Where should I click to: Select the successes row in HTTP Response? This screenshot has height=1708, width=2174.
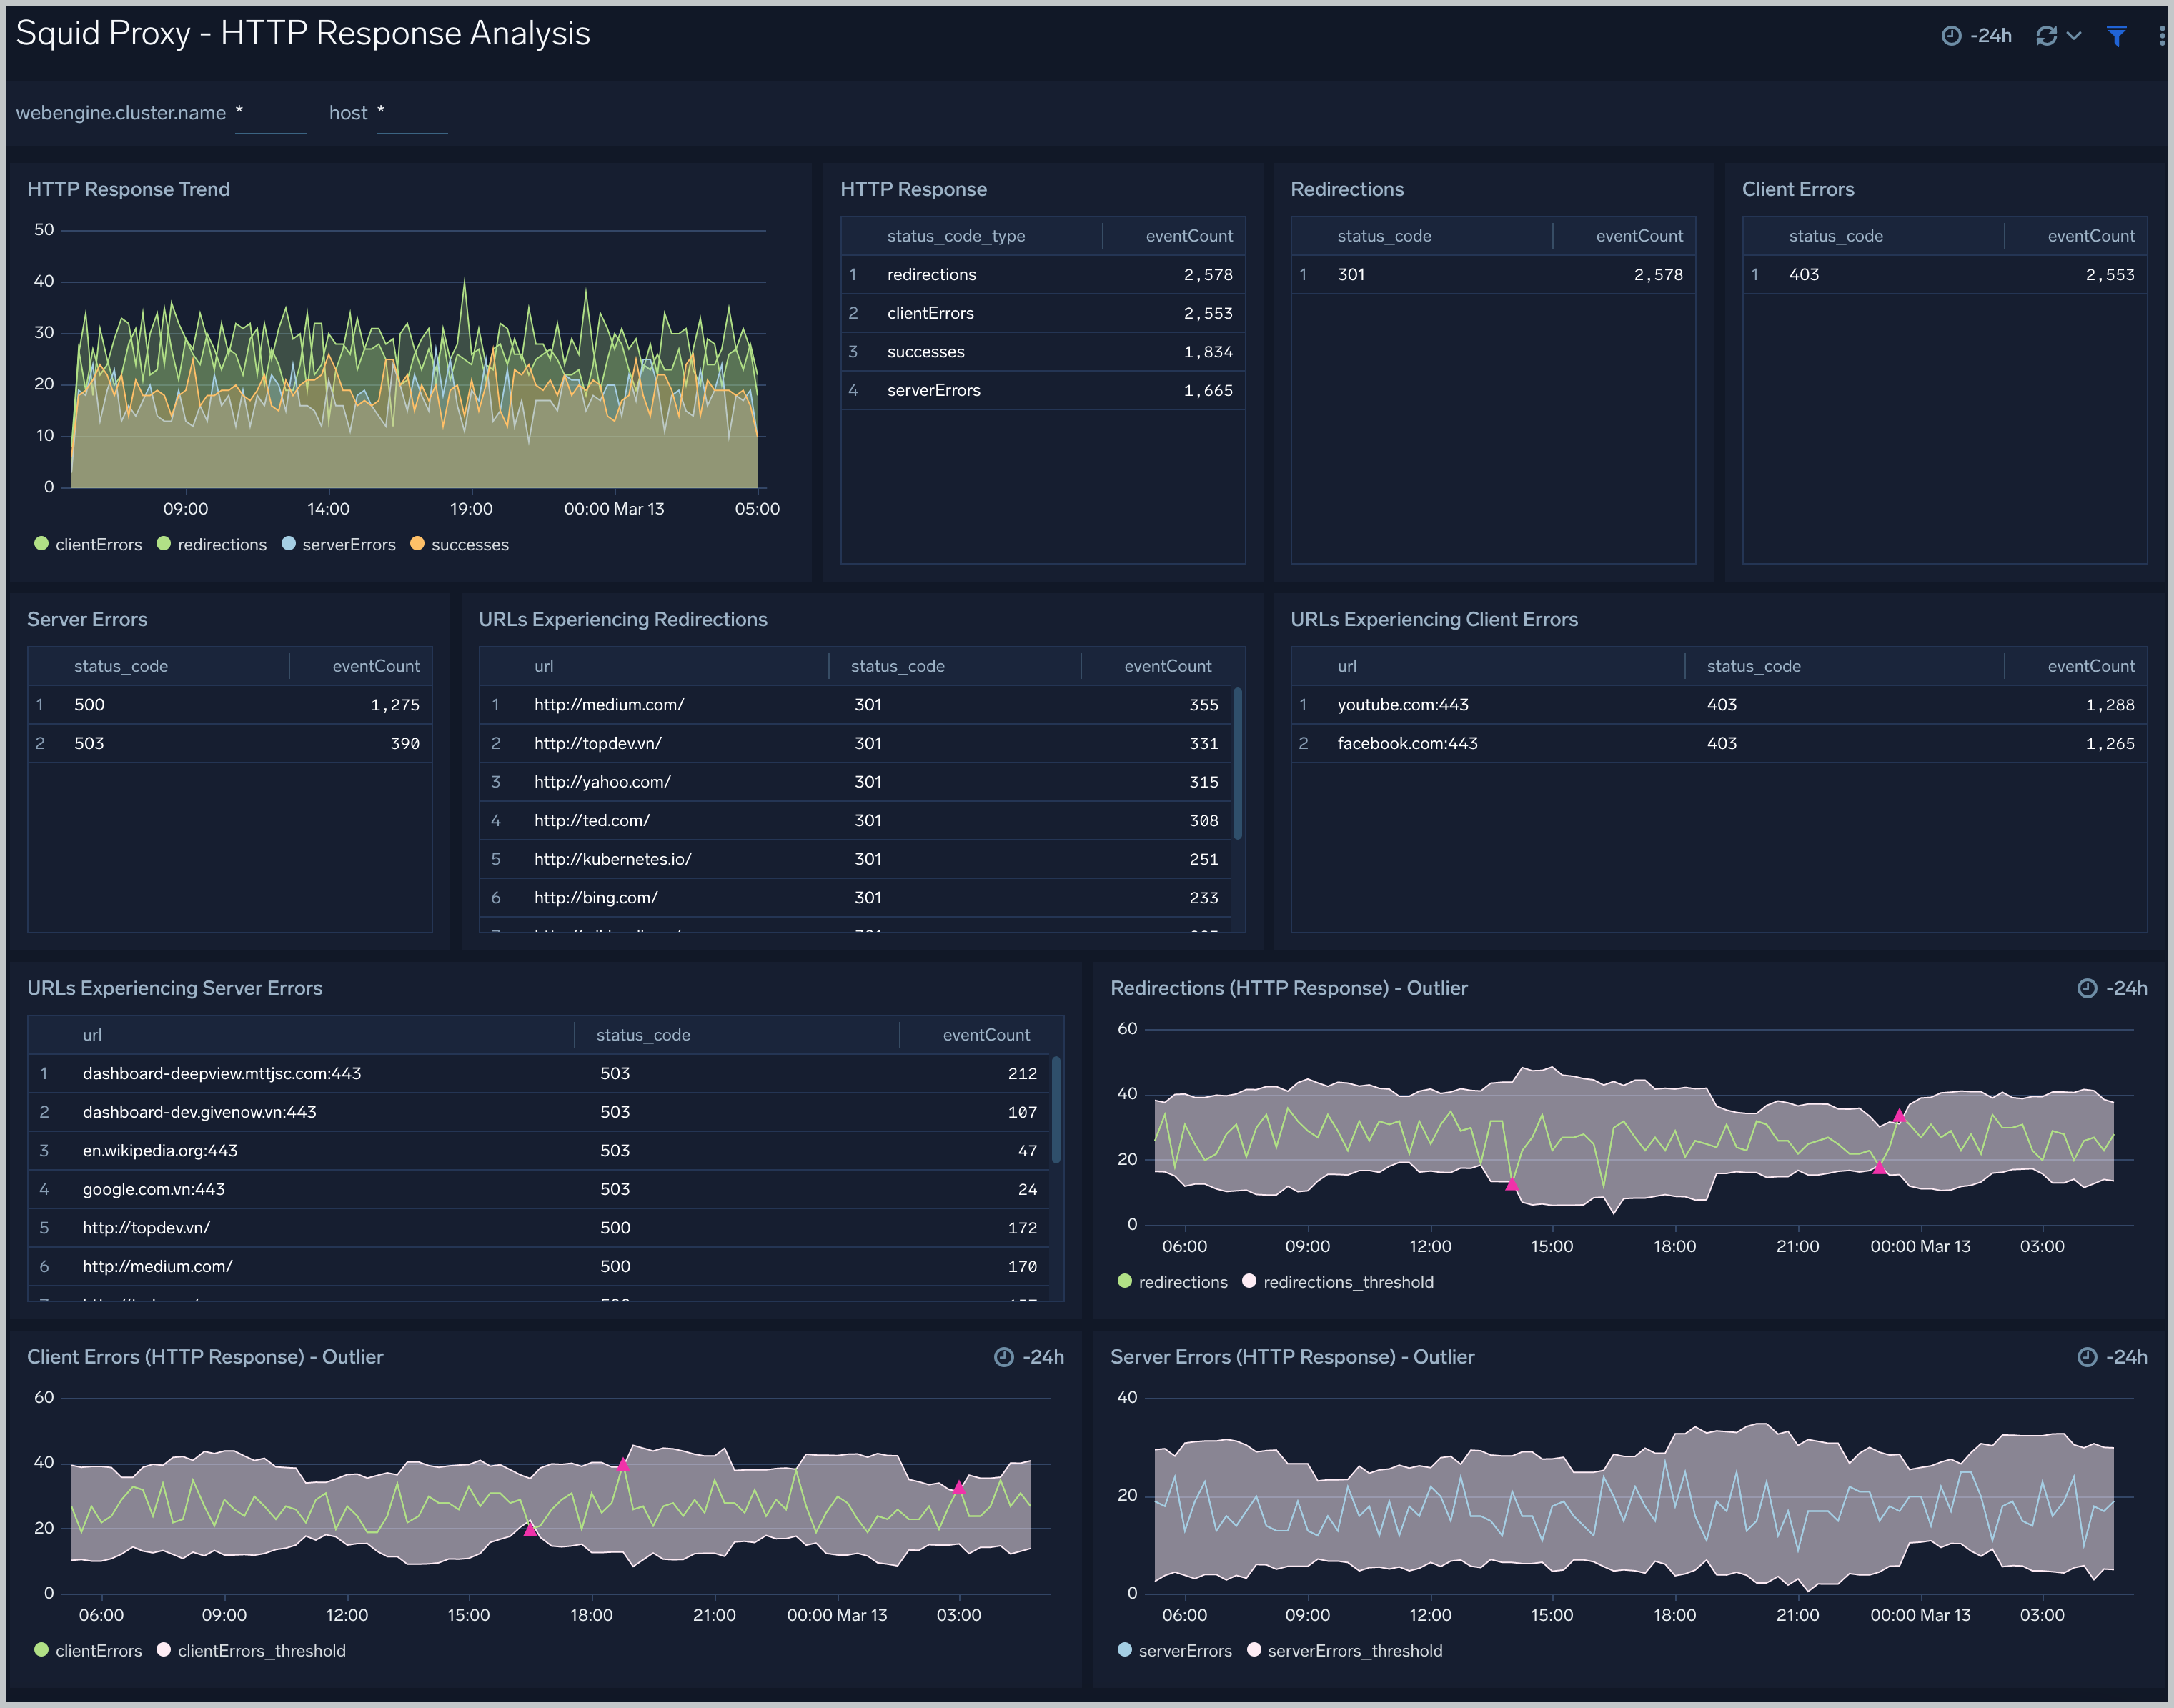point(1042,352)
